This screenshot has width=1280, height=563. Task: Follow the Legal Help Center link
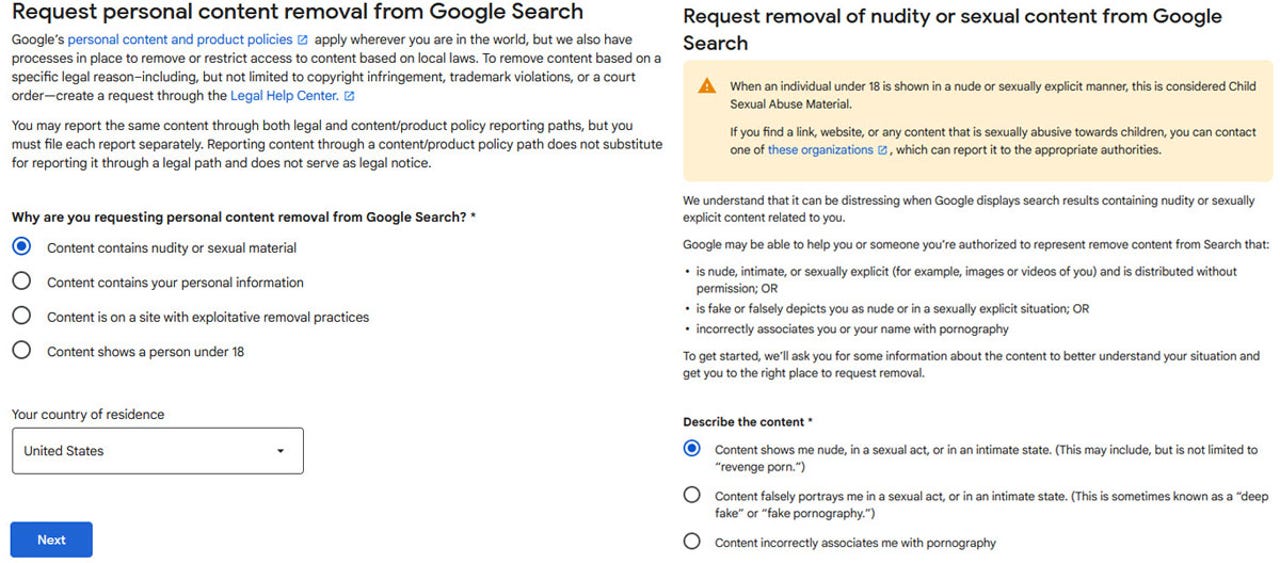click(x=284, y=96)
